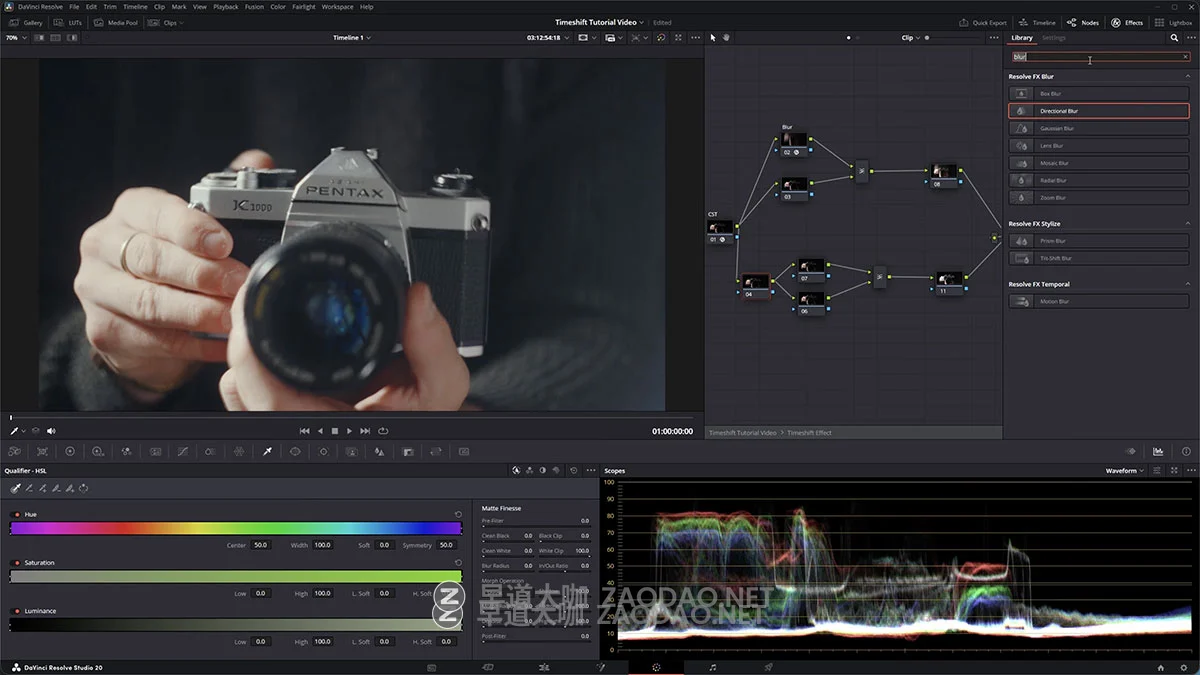Open the HDR wheels palette

[98, 452]
